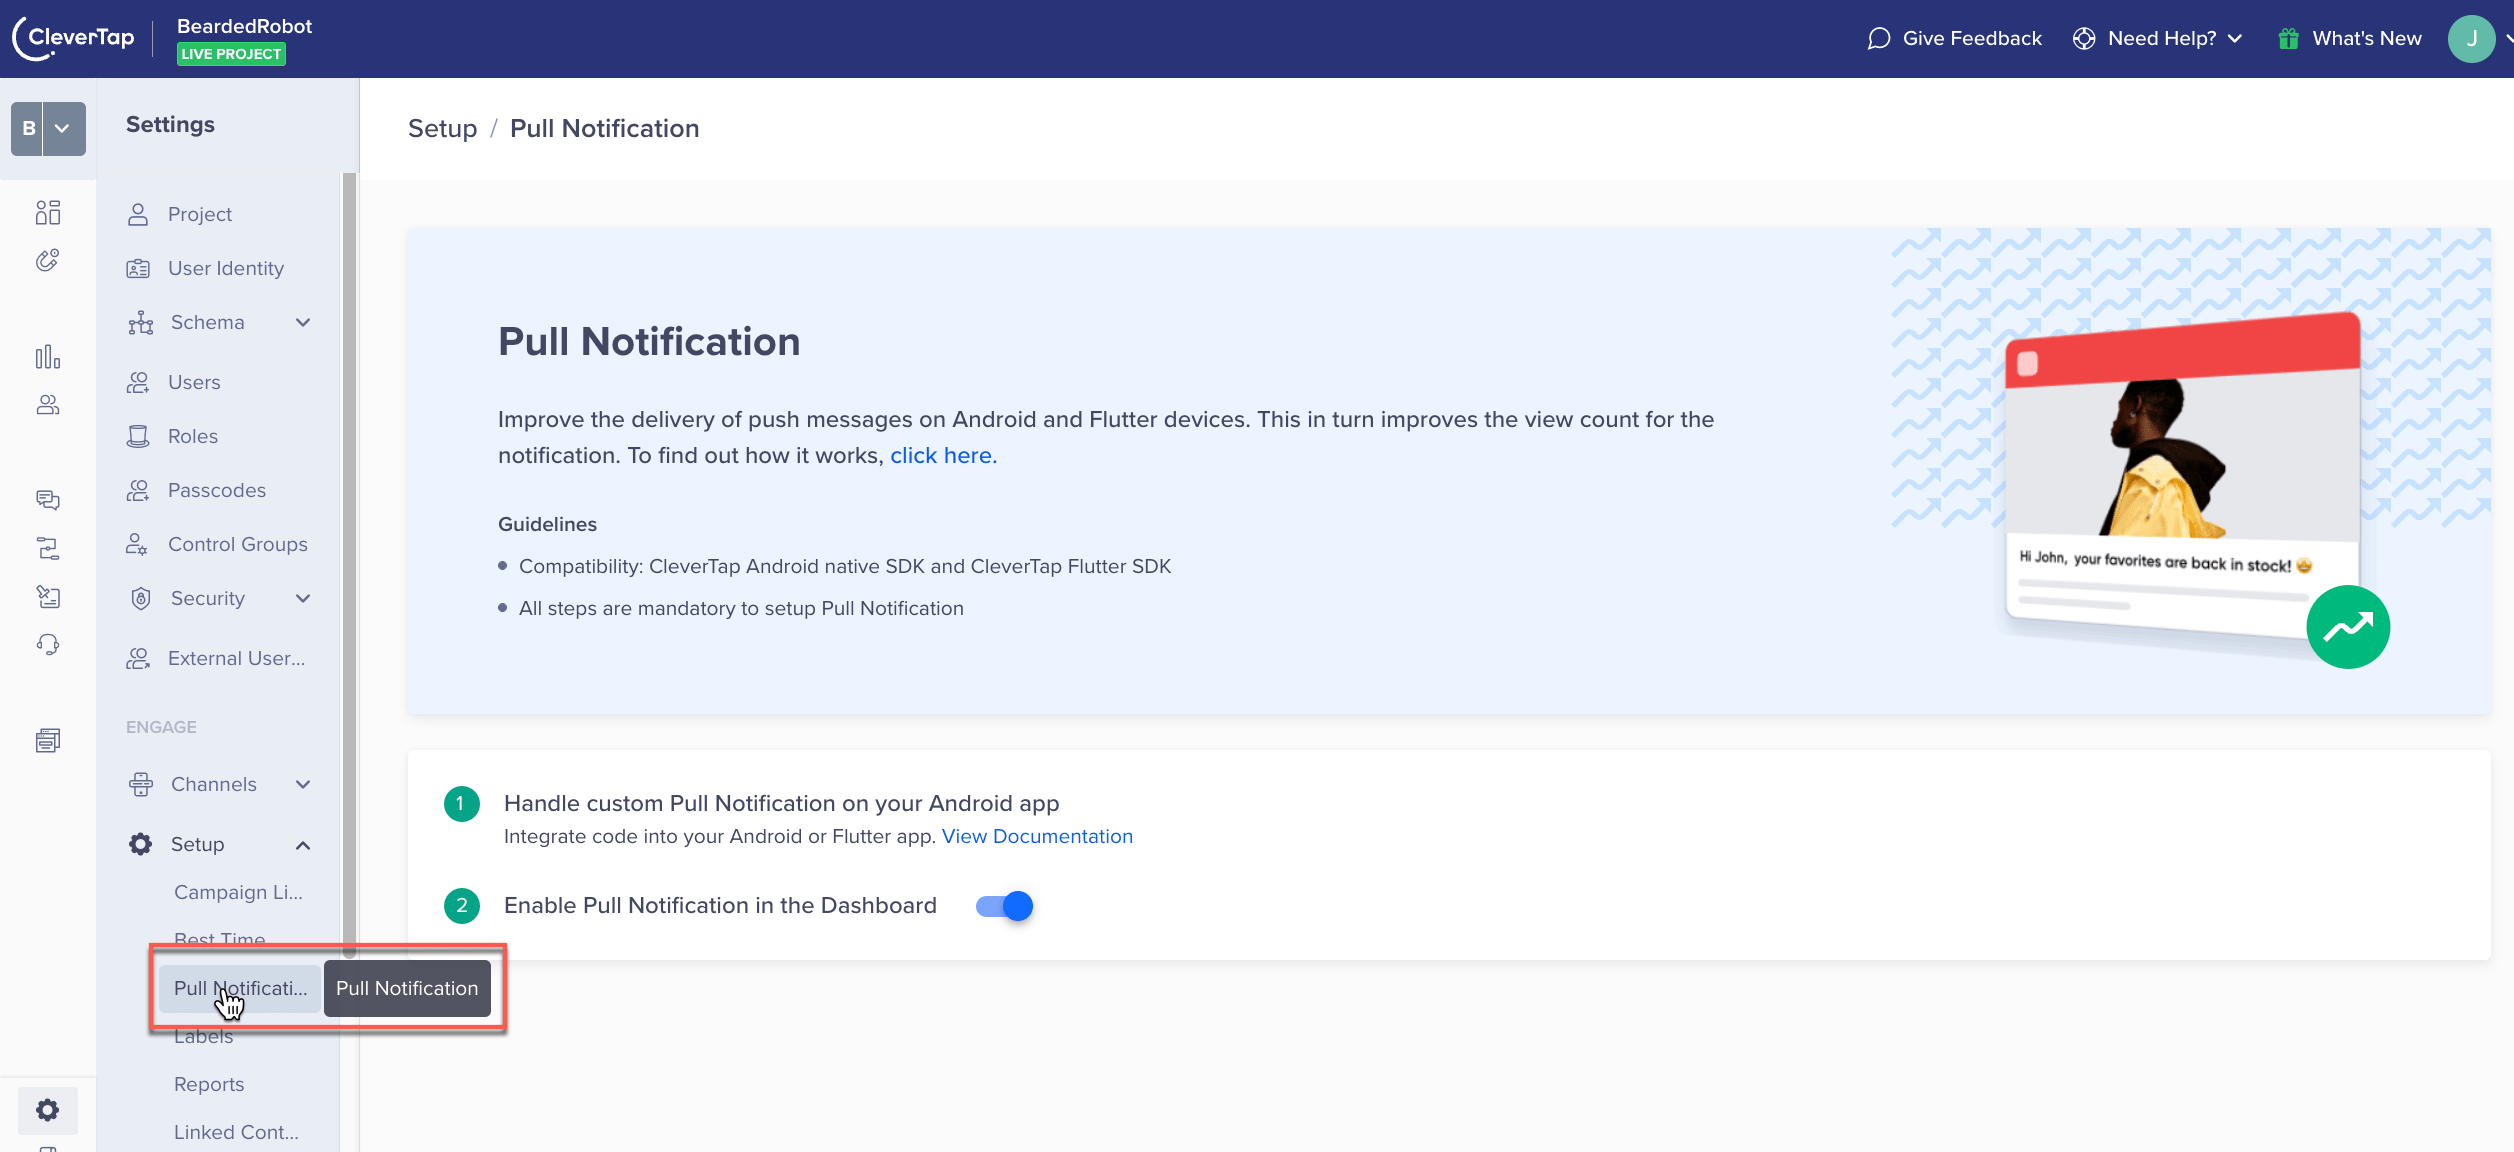This screenshot has height=1152, width=2514.
Task: Collapse the Setup section chevron
Action: (x=303, y=845)
